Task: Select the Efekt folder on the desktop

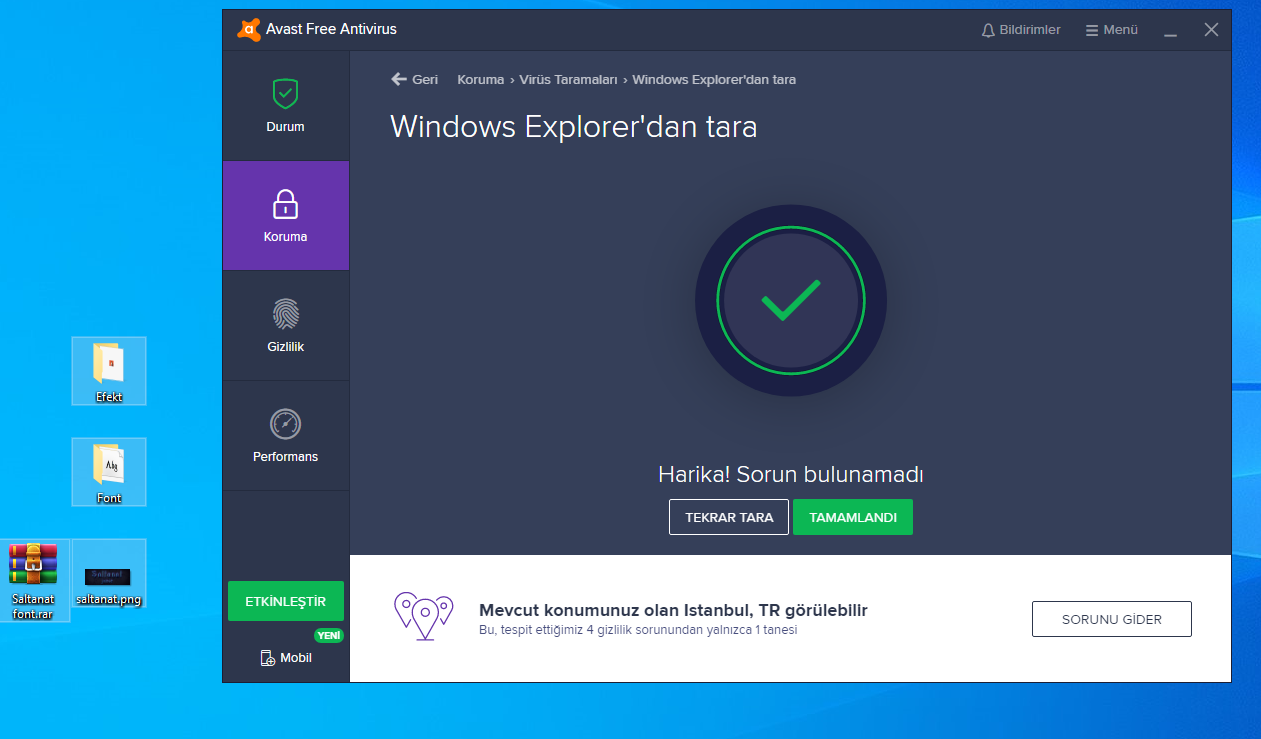Action: [x=109, y=371]
